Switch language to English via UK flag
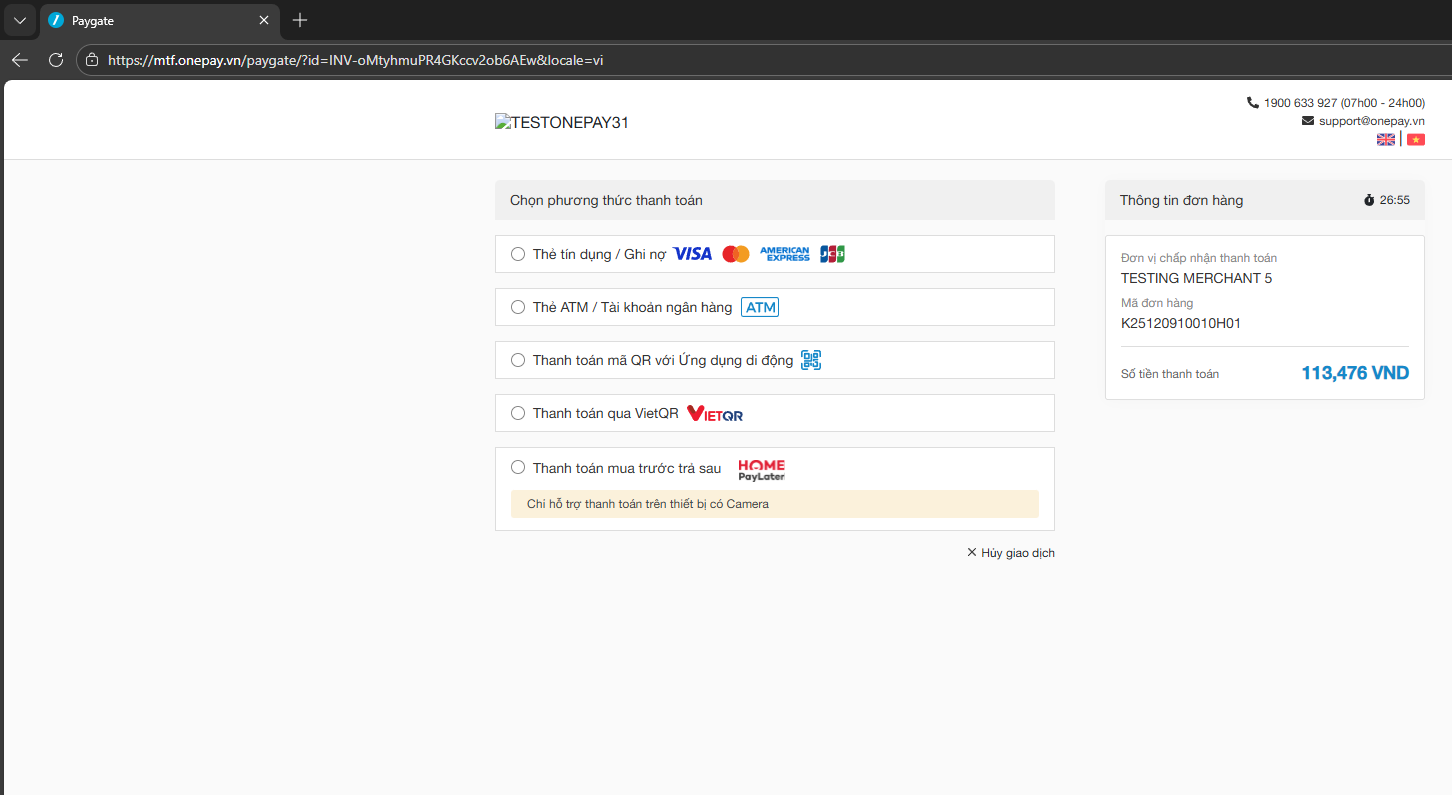This screenshot has width=1452, height=795. click(x=1386, y=140)
